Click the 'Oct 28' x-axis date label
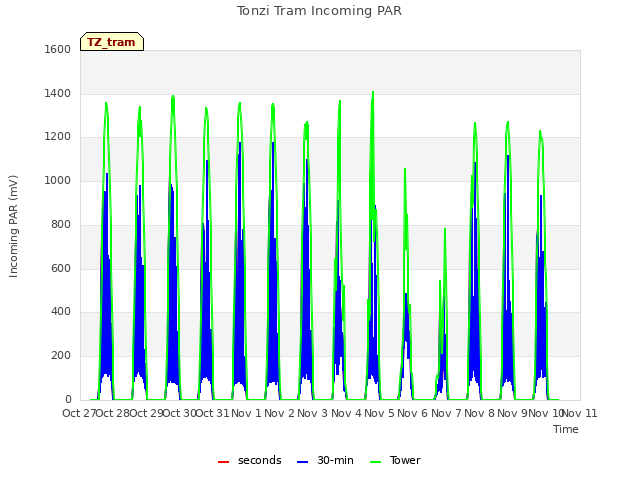 [x=112, y=413]
